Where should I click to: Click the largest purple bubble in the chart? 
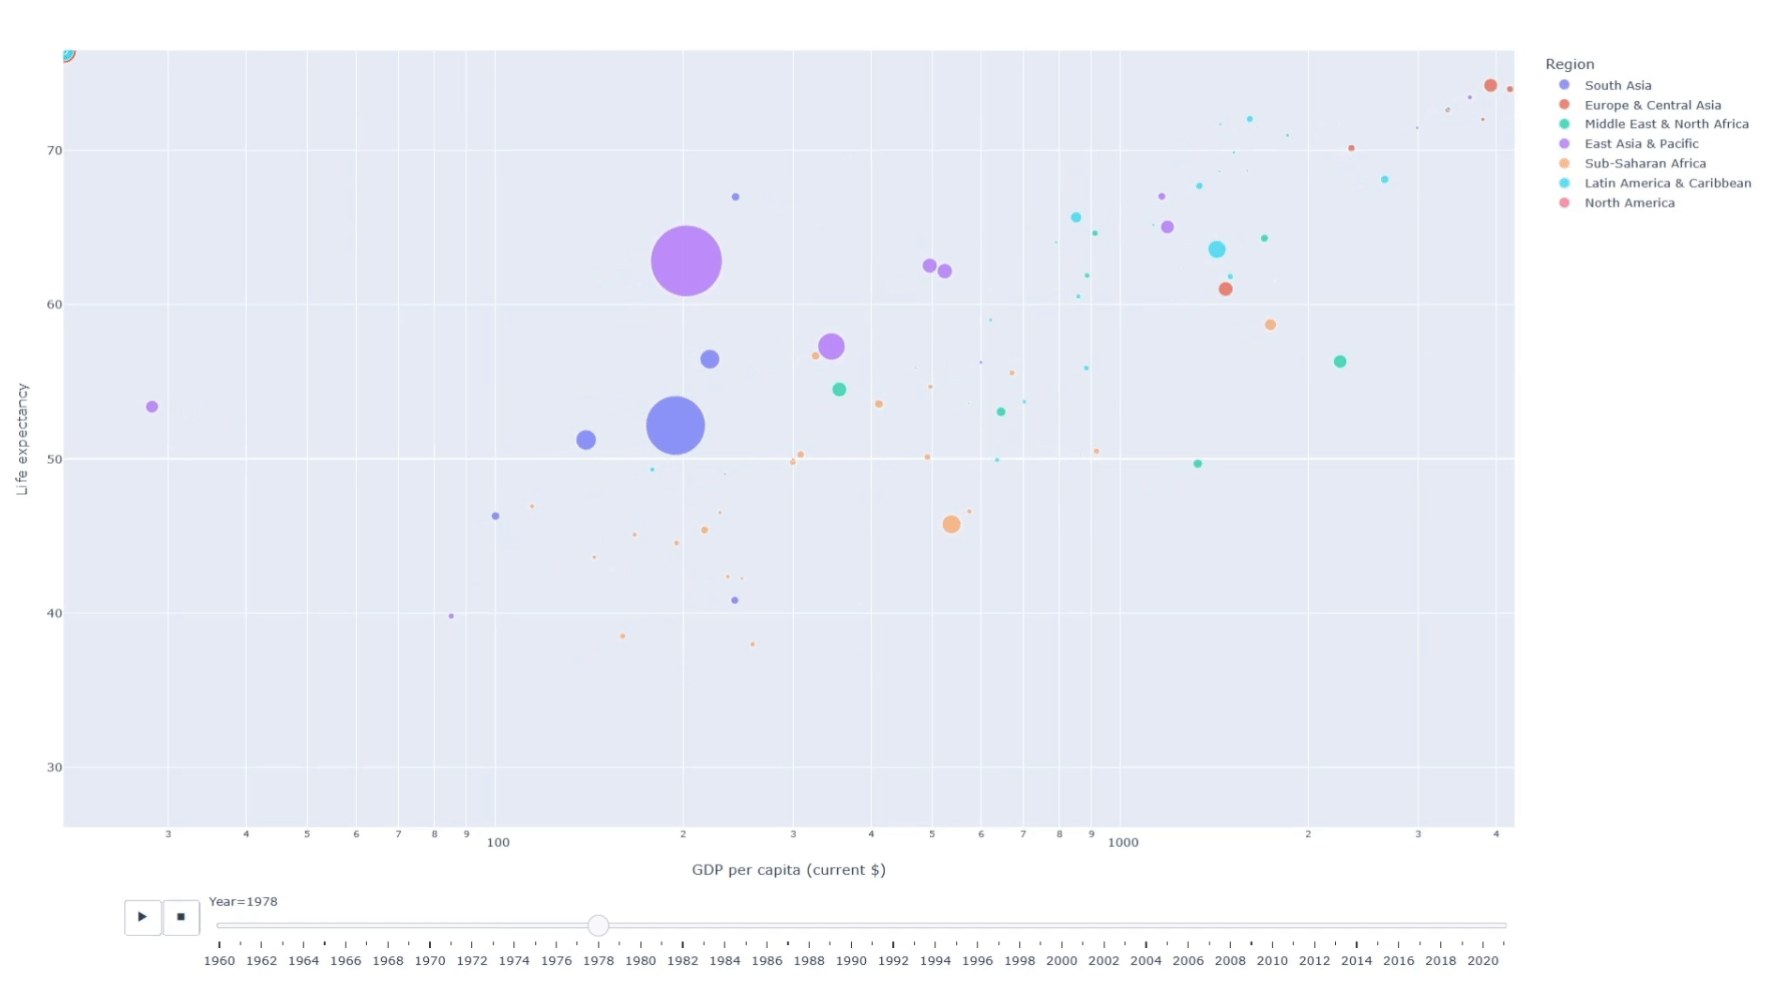pyautogui.click(x=686, y=259)
